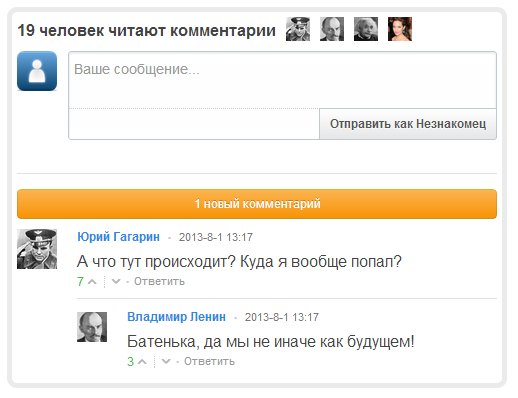Viewport: 518px width, 398px height.
Task: Upvote Владимир Ленин's reply
Action: pyautogui.click(x=142, y=362)
